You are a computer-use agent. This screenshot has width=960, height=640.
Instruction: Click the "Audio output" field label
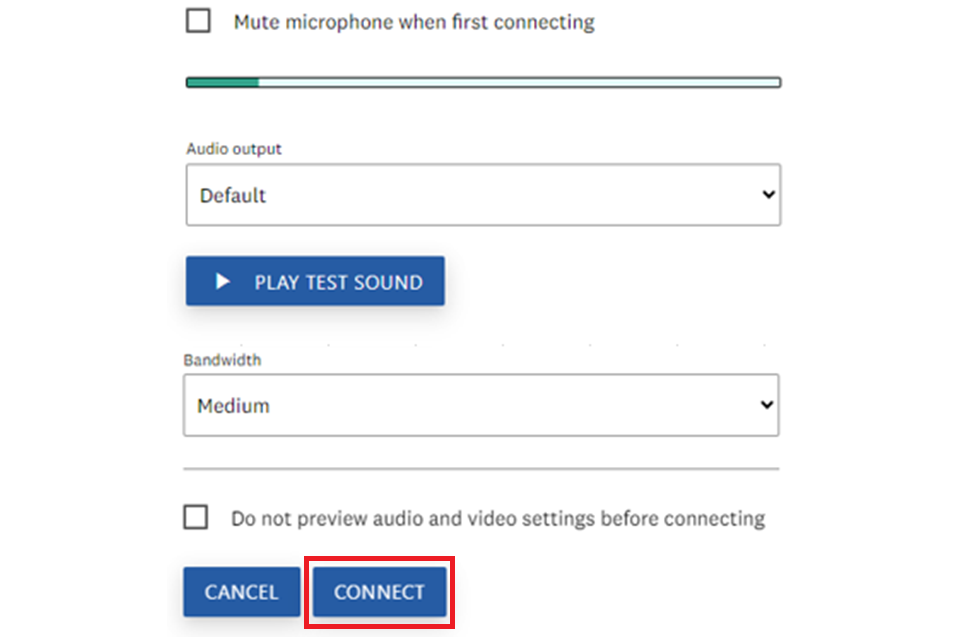[x=234, y=149]
